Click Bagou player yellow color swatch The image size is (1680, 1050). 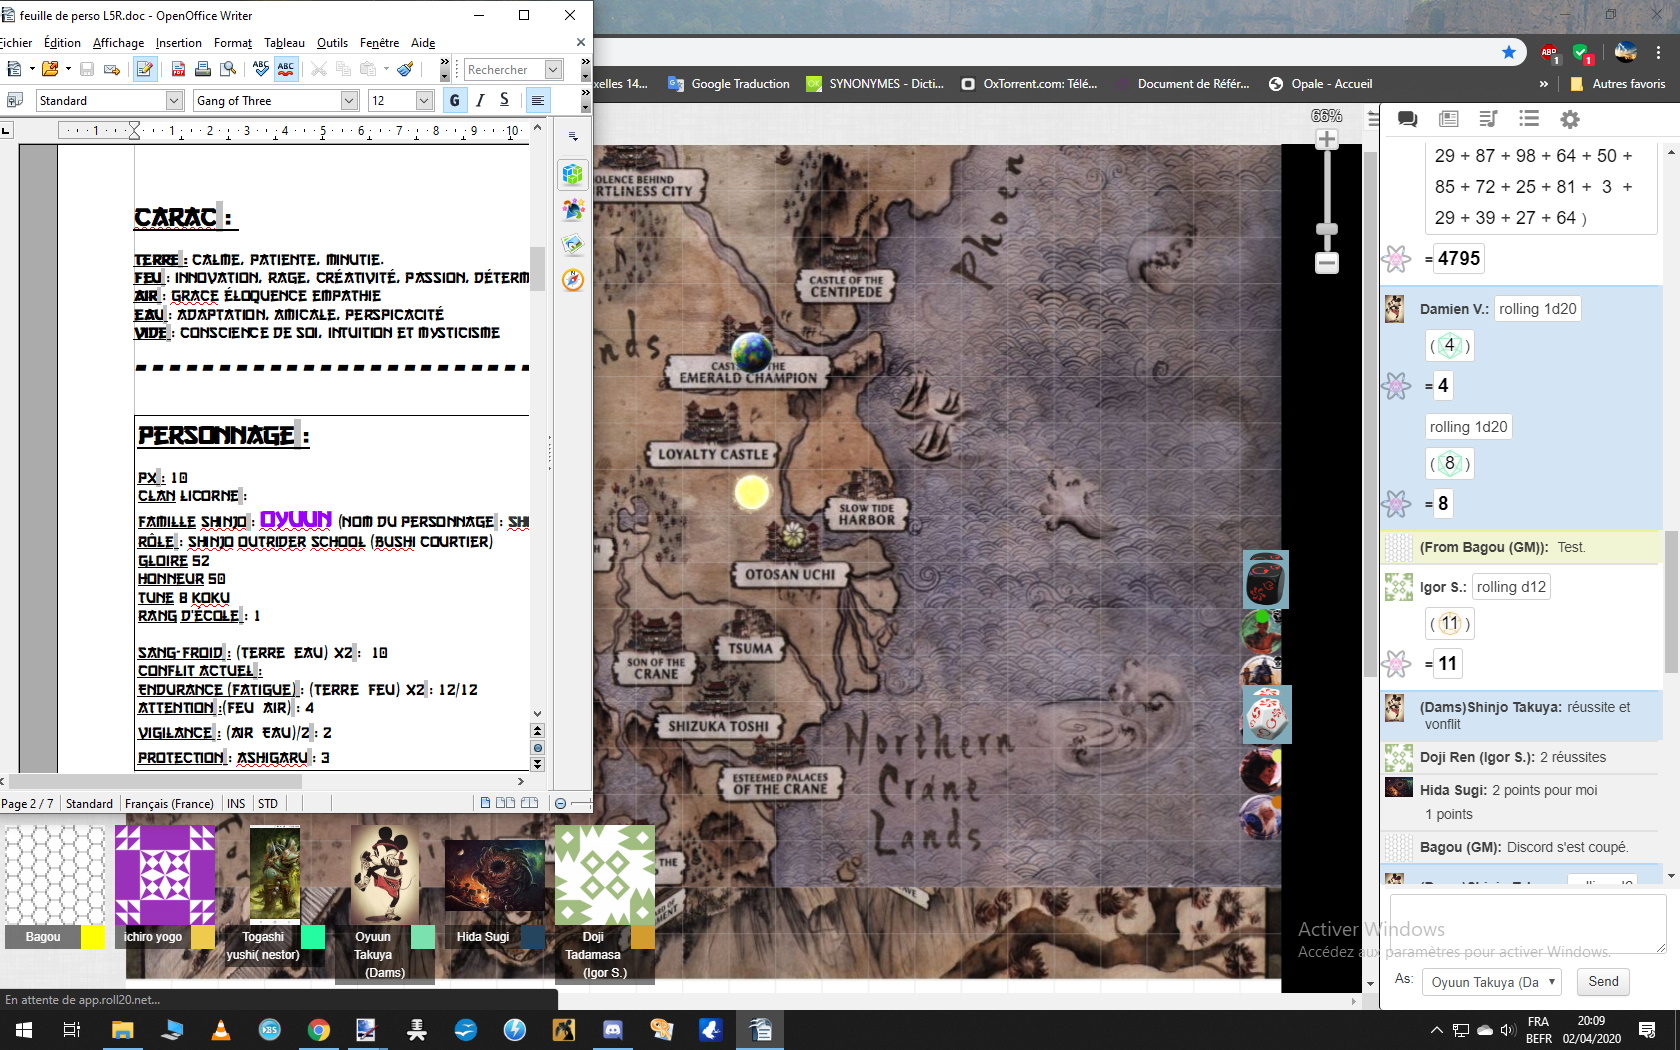point(93,937)
